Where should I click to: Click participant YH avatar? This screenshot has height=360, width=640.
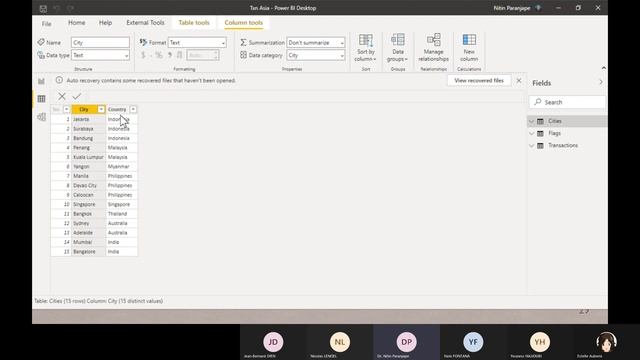(x=540, y=342)
